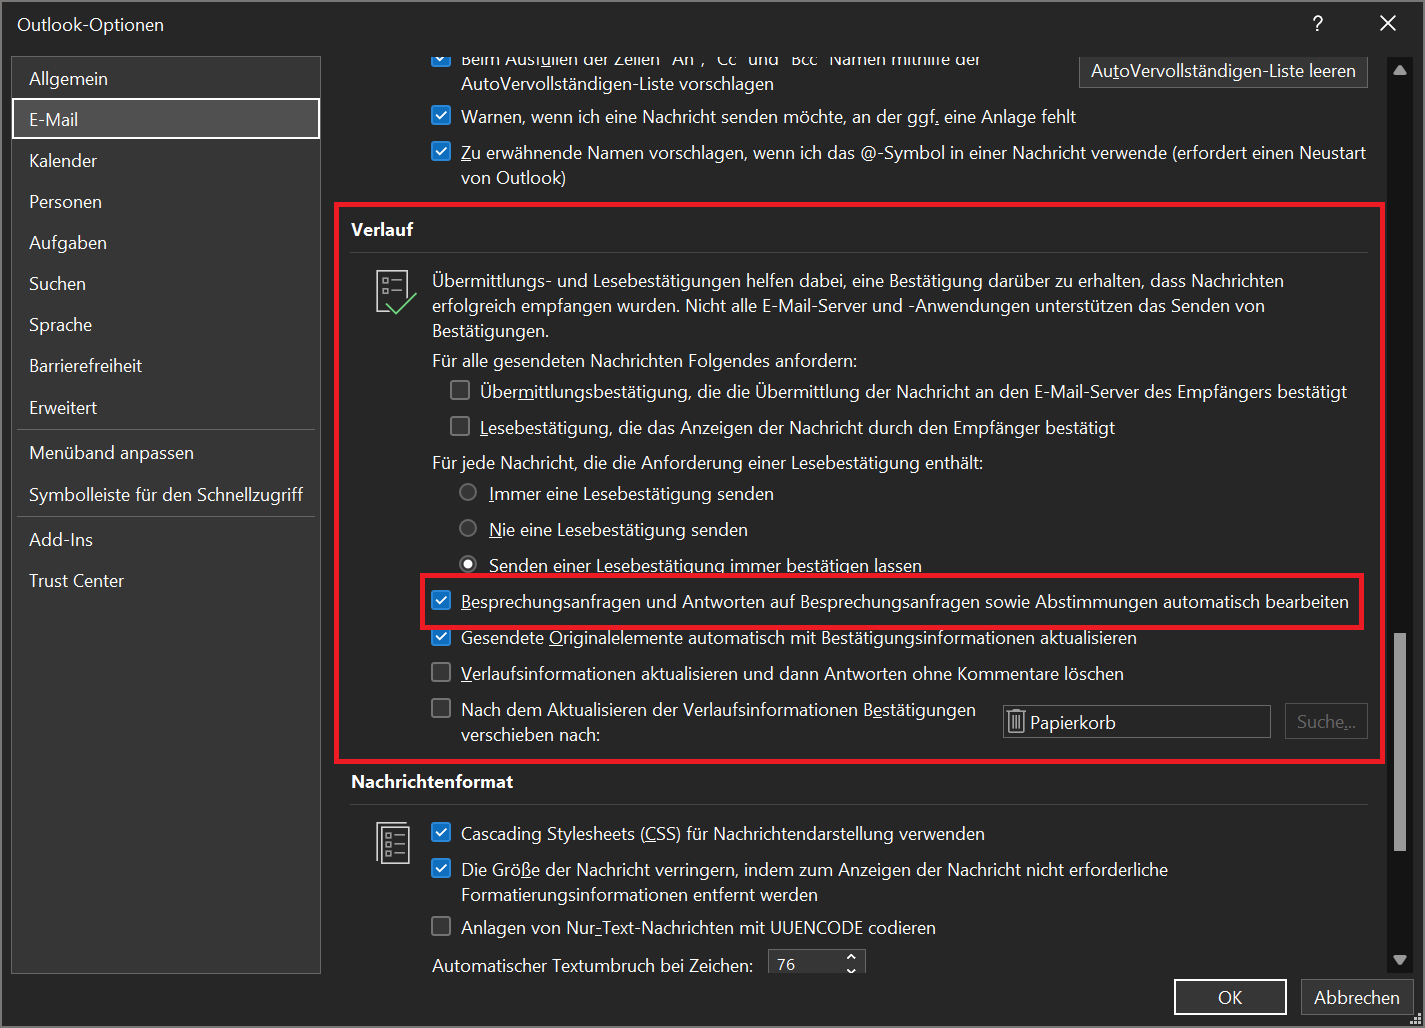Select the E-Mail options category

pos(166,119)
